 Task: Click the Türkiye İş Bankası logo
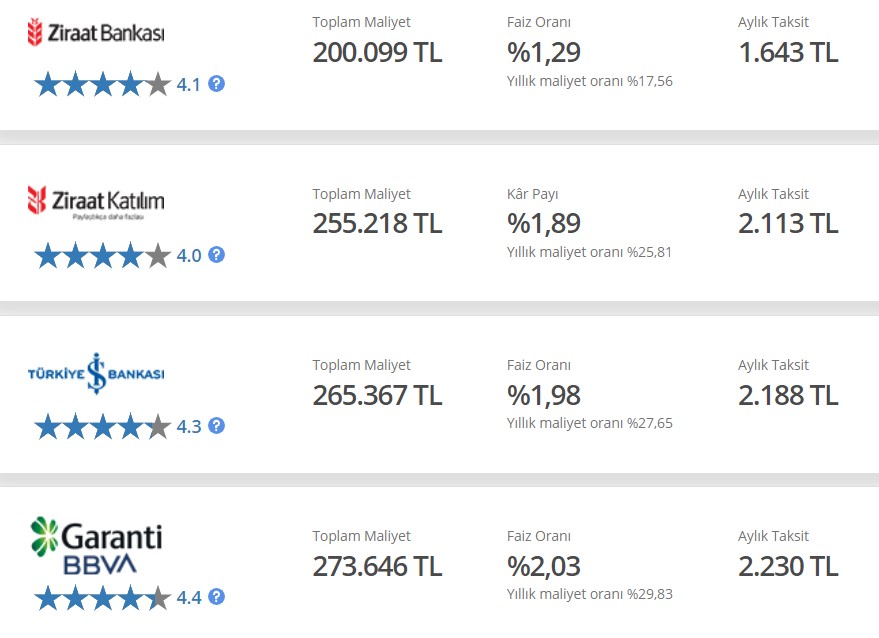[x=96, y=374]
